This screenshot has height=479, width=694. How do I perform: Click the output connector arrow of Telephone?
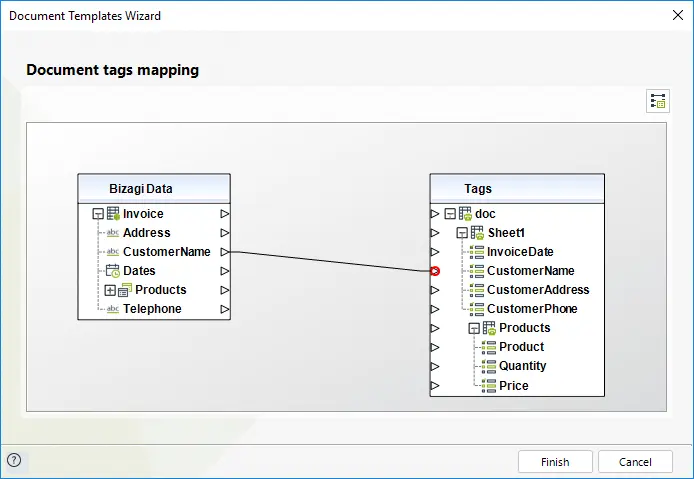(x=225, y=309)
